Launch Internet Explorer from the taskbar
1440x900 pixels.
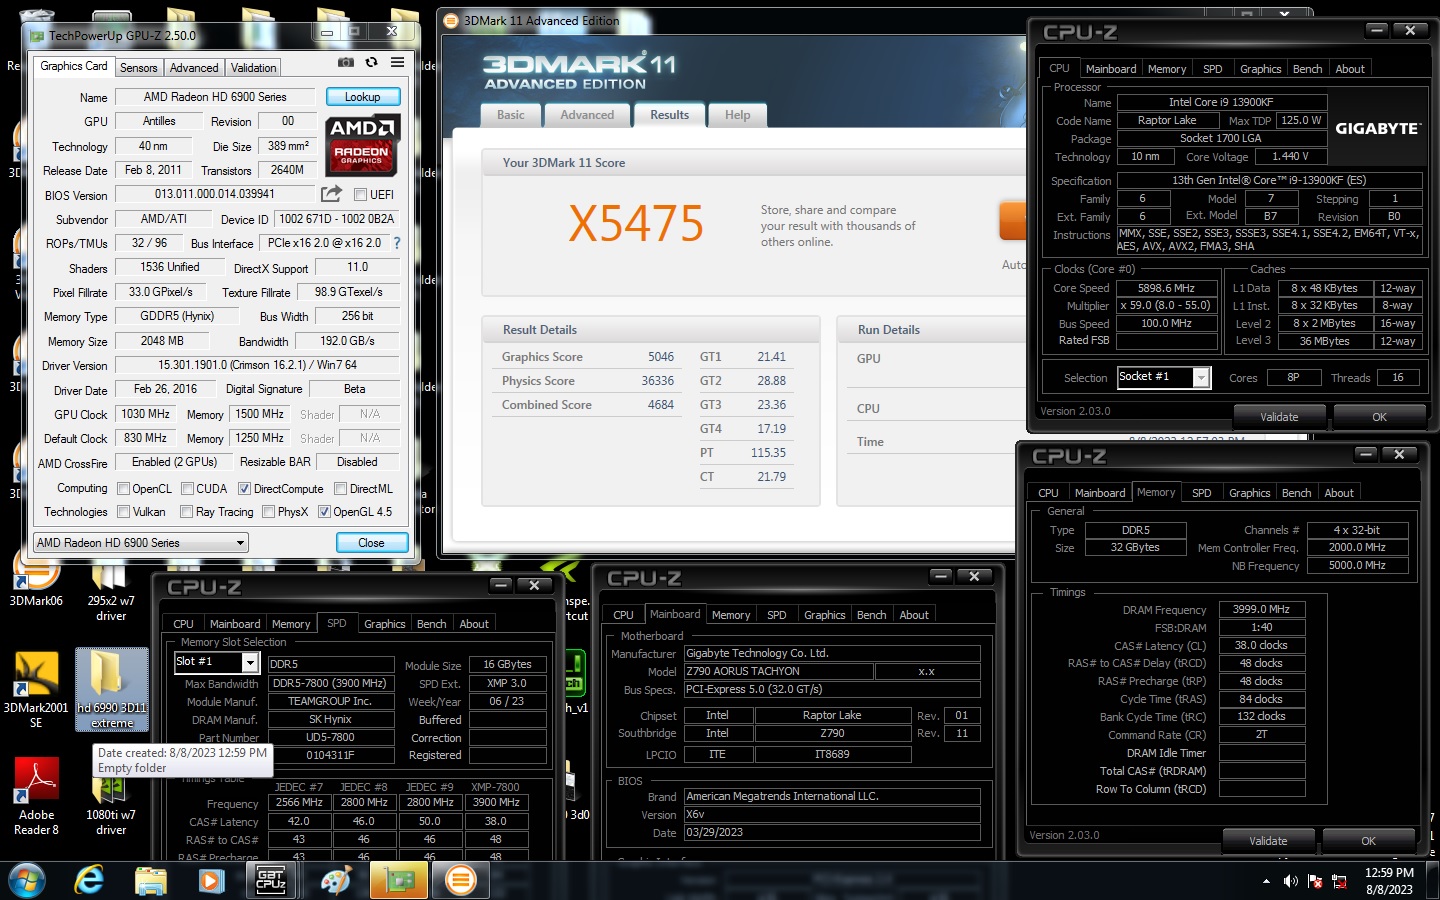89,881
